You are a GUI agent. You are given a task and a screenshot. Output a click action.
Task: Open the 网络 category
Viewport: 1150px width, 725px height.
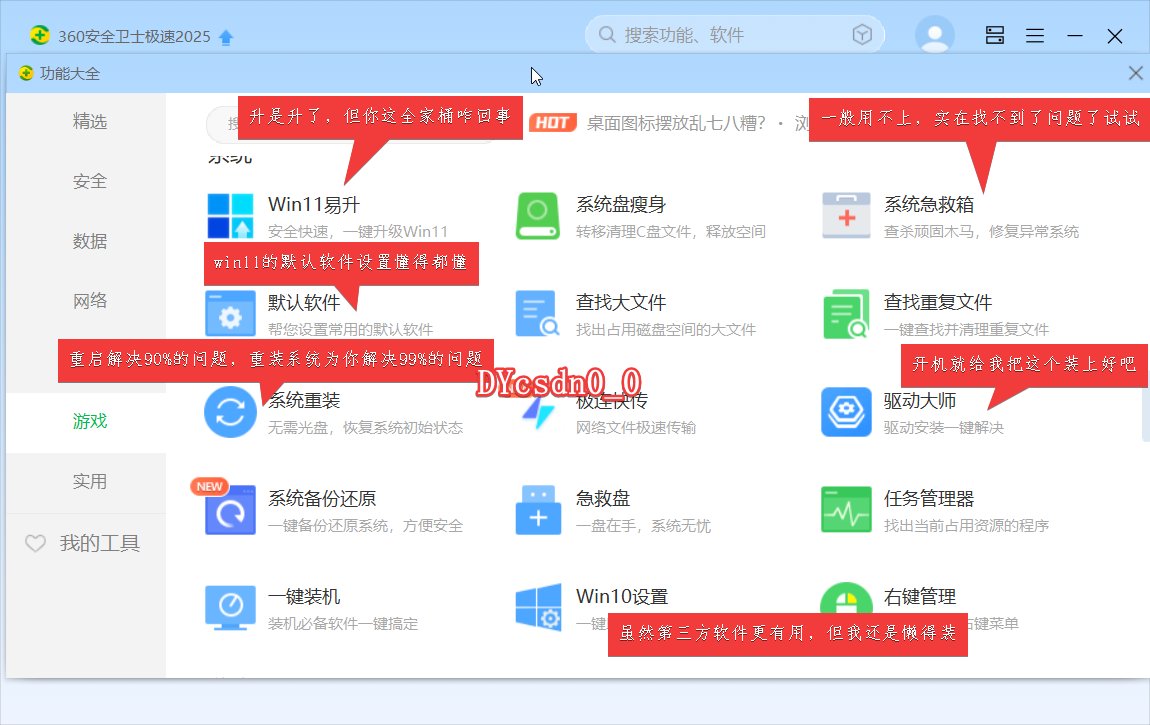point(89,301)
